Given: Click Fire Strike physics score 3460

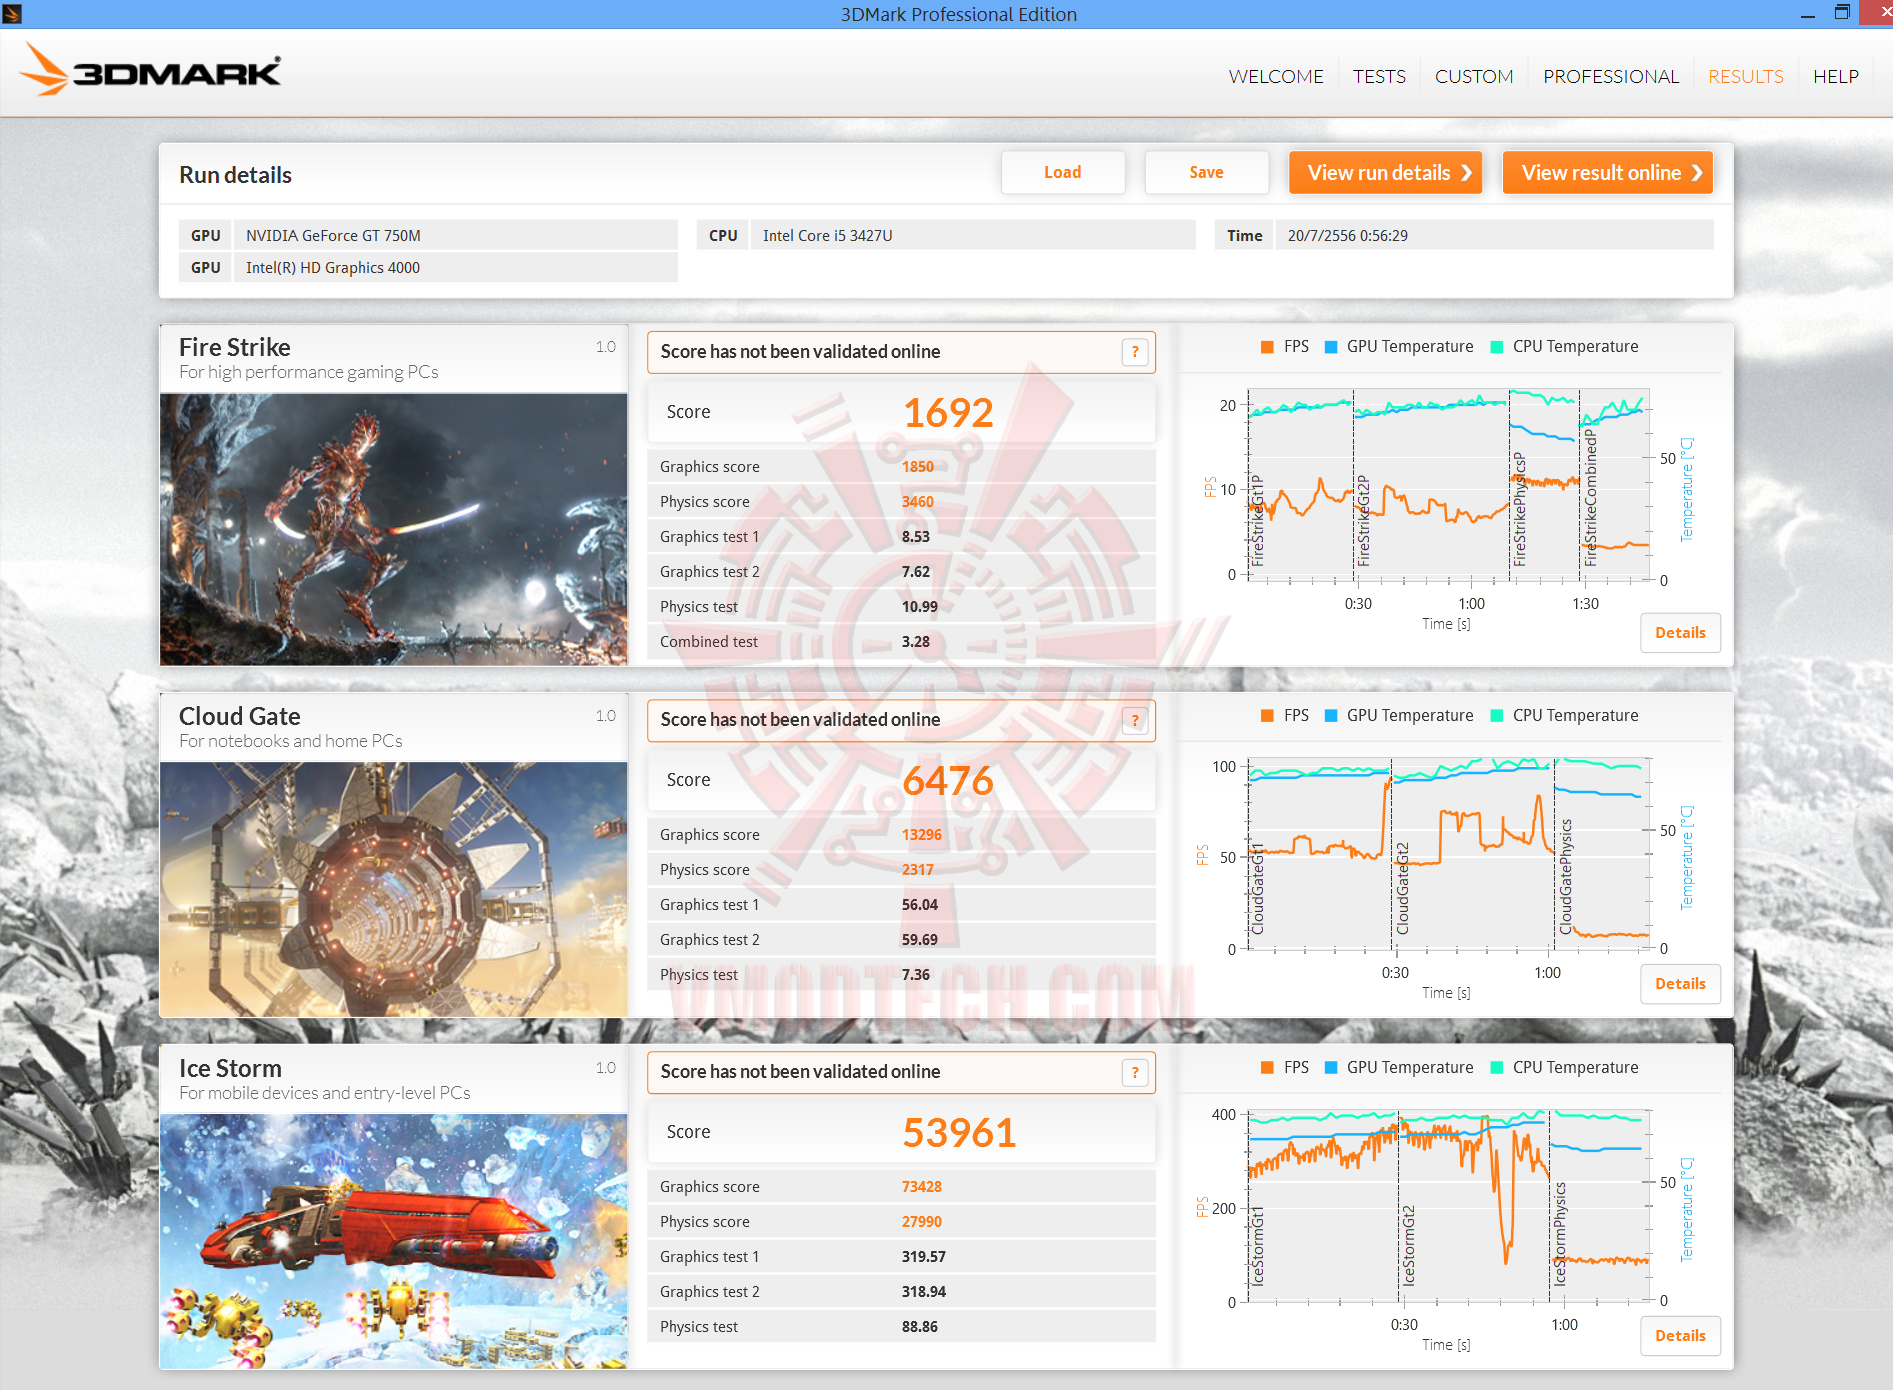Looking at the screenshot, I should tap(918, 502).
